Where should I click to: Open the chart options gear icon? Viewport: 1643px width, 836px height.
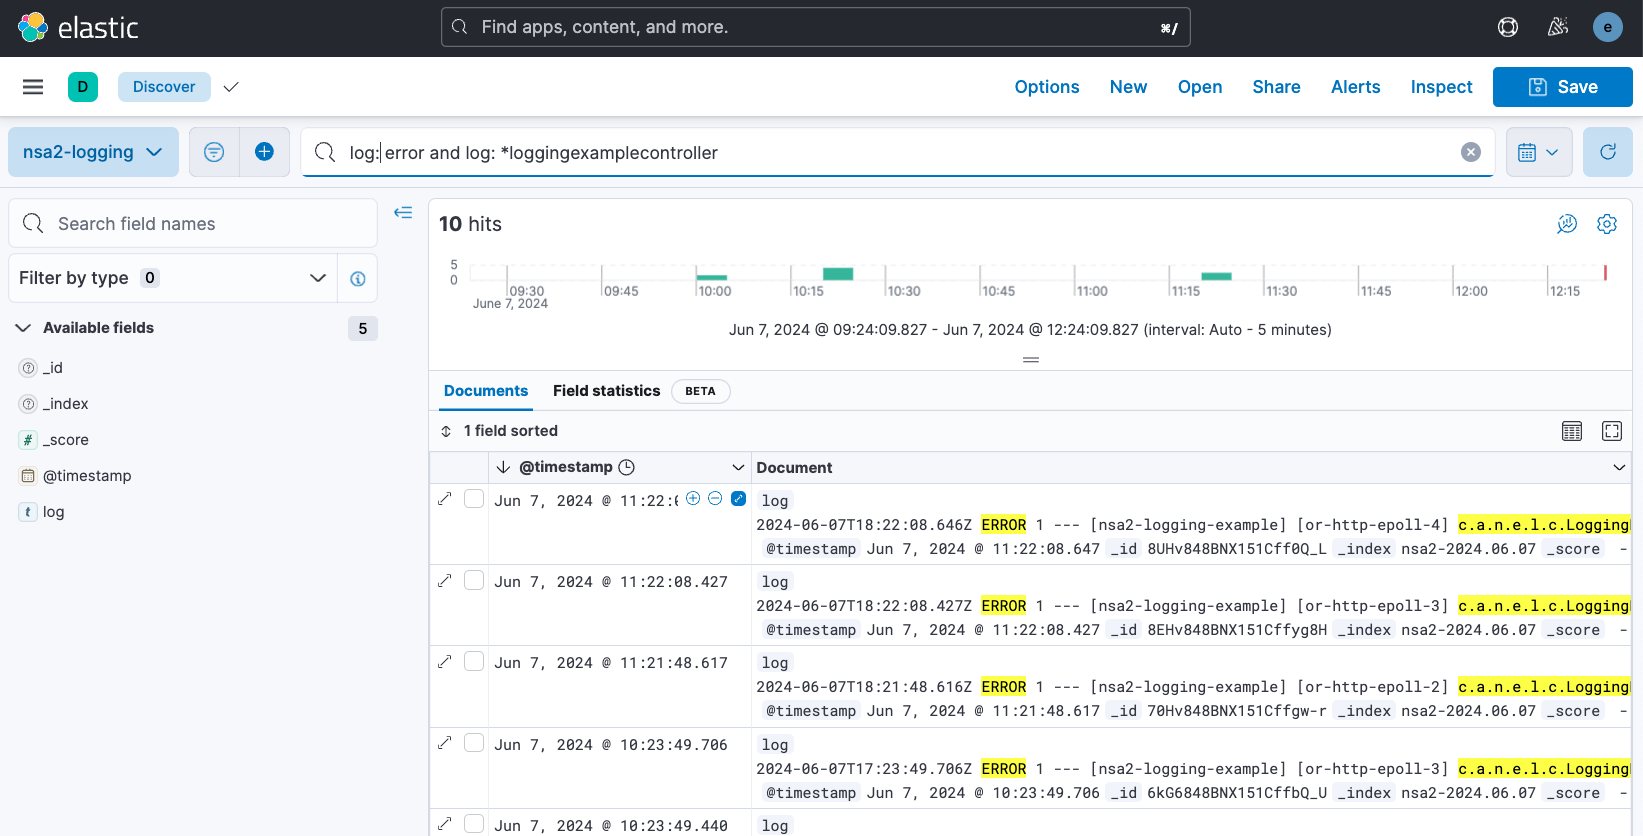(x=1607, y=224)
